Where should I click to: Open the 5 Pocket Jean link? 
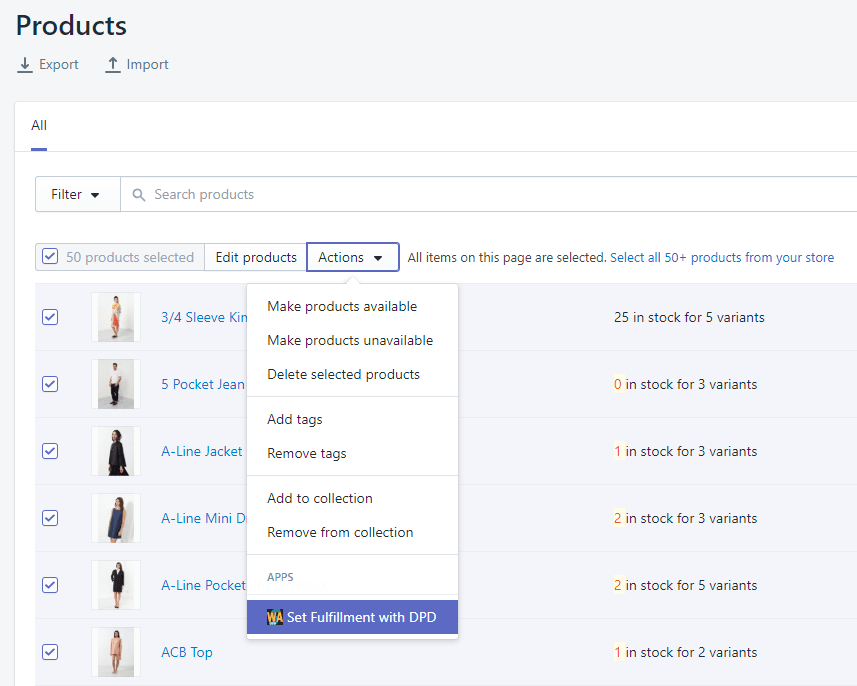(203, 384)
